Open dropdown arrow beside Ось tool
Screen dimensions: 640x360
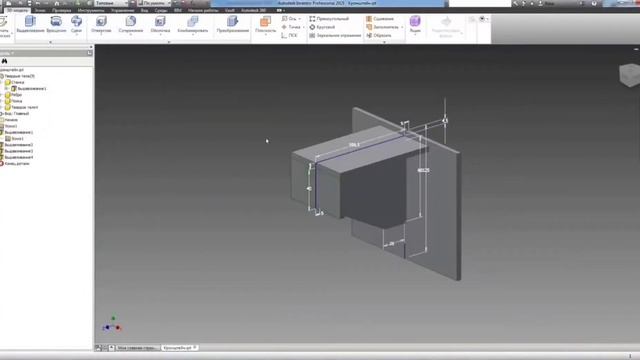[x=300, y=19]
